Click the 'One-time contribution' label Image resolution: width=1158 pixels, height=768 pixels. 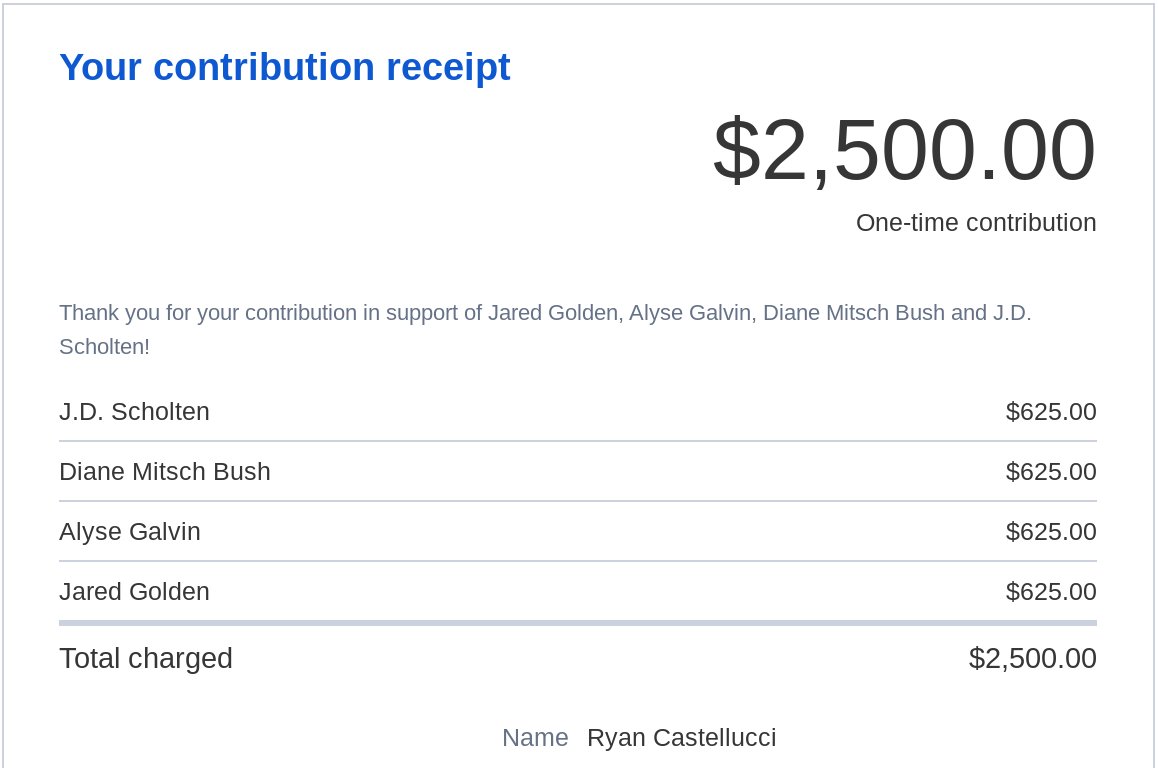976,222
